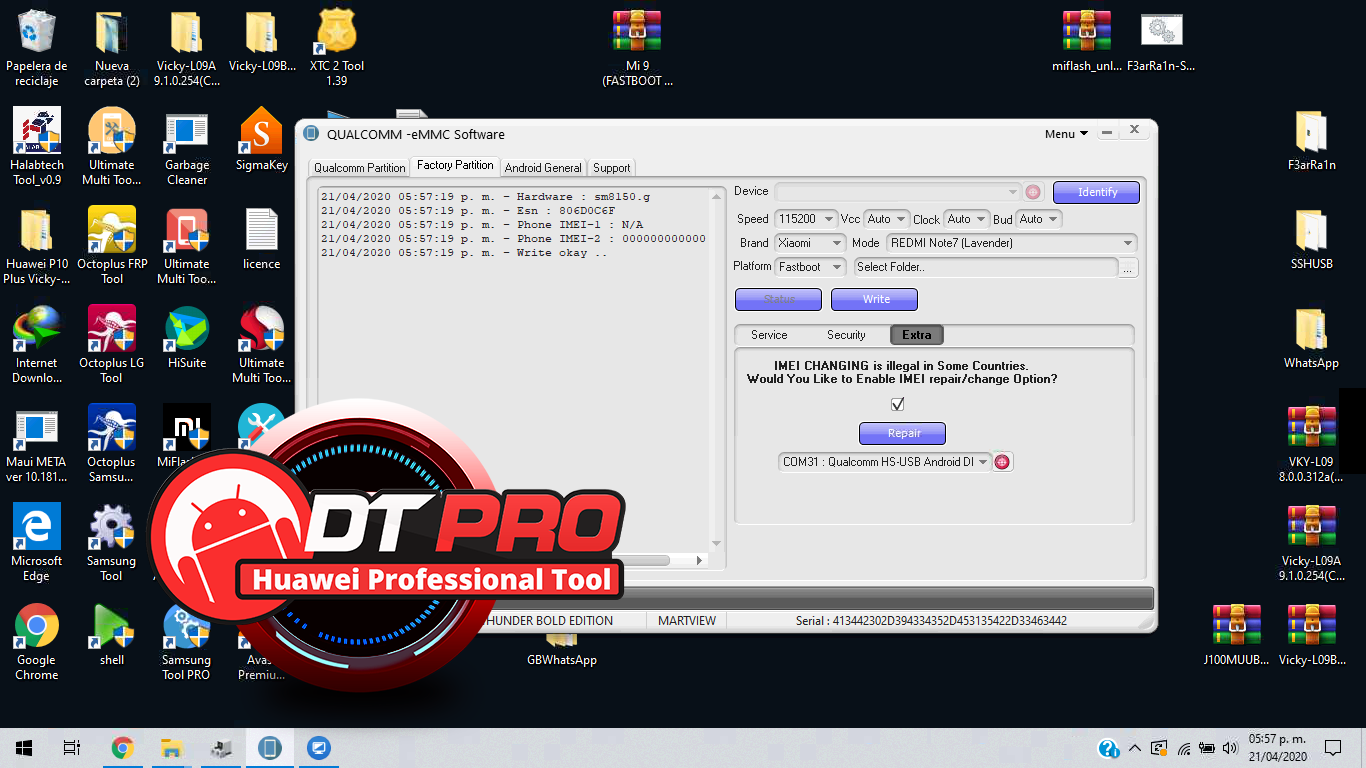
Task: Select the Octoplus FRP Tool shortcut
Action: point(112,246)
